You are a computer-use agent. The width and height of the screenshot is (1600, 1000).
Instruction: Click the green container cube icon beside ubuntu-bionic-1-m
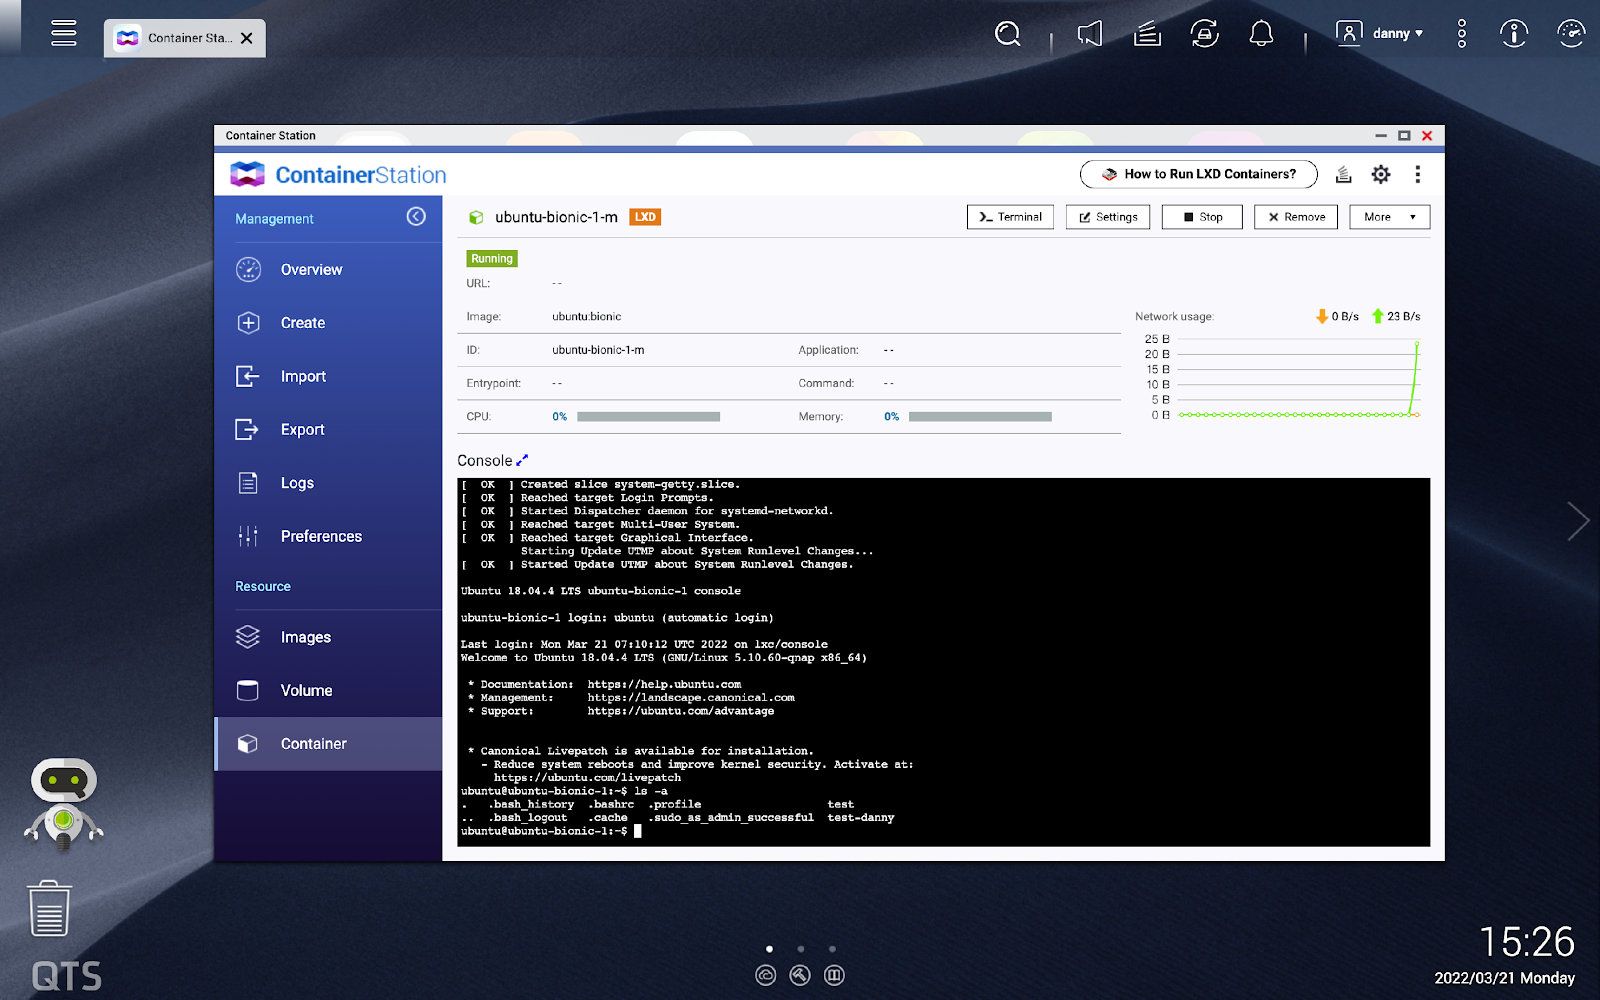(476, 217)
